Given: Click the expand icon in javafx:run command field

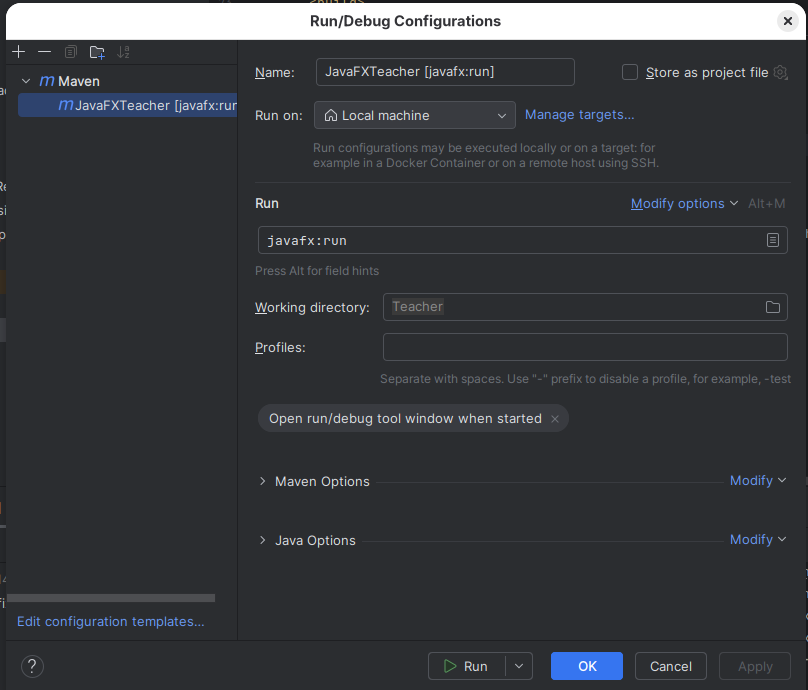Looking at the screenshot, I should [773, 240].
